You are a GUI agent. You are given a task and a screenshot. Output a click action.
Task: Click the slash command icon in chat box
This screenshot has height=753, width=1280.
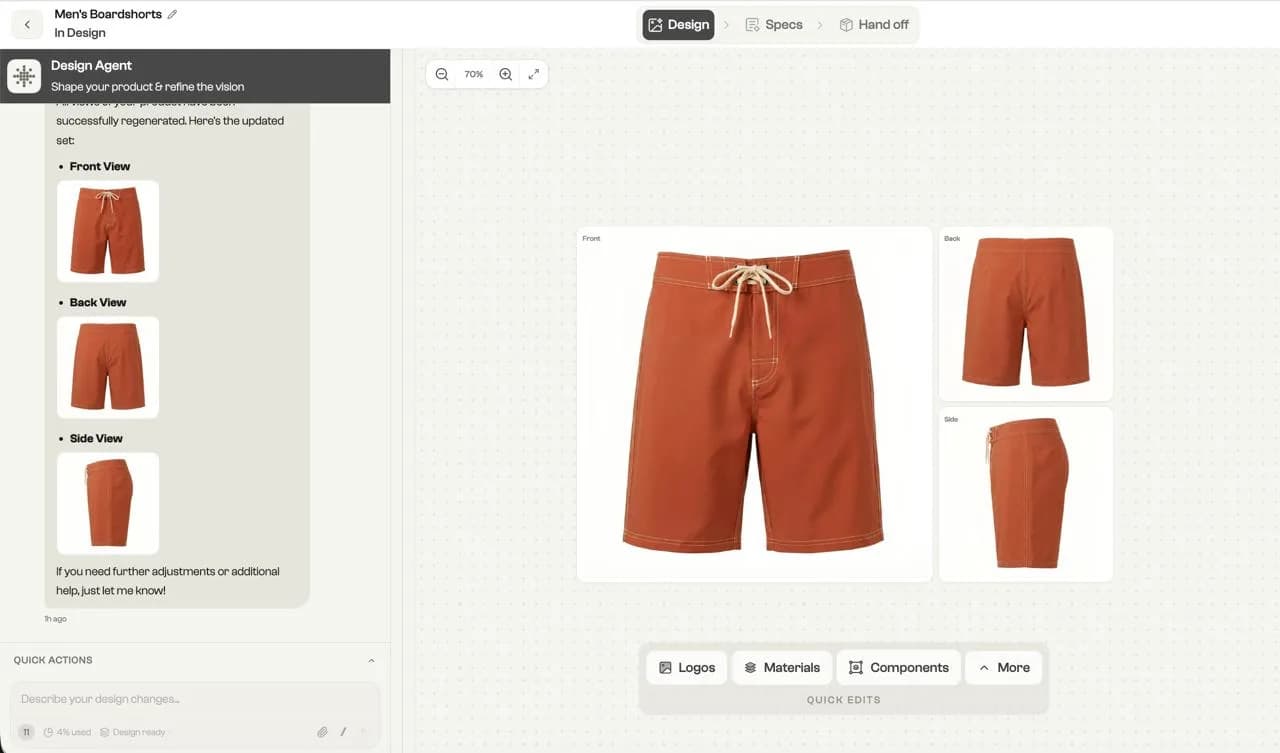pyautogui.click(x=343, y=732)
